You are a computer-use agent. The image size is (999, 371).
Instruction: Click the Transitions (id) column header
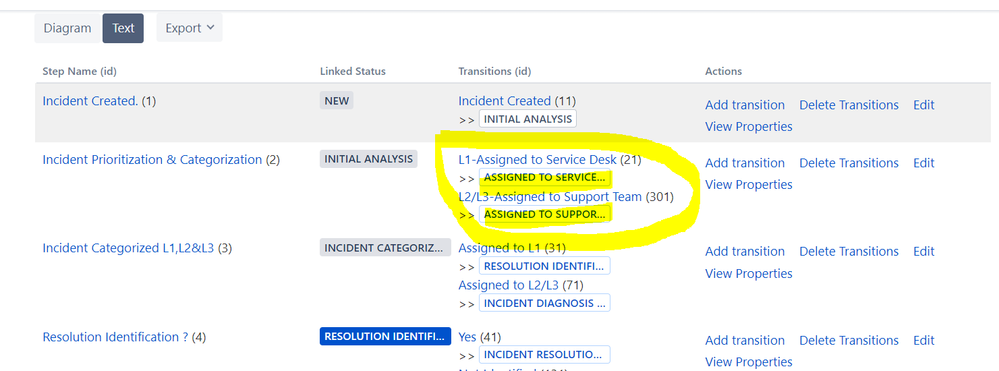coord(494,71)
